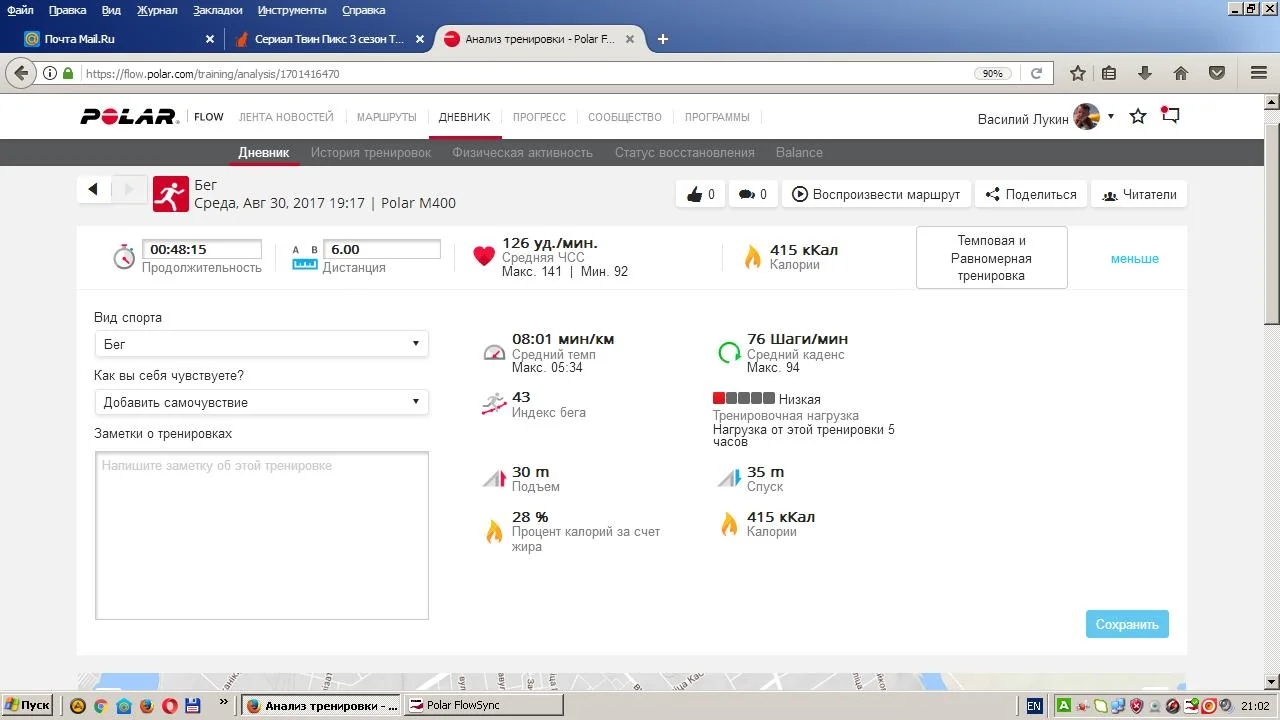Open the sport type dropdown showing Бег

pyautogui.click(x=261, y=344)
